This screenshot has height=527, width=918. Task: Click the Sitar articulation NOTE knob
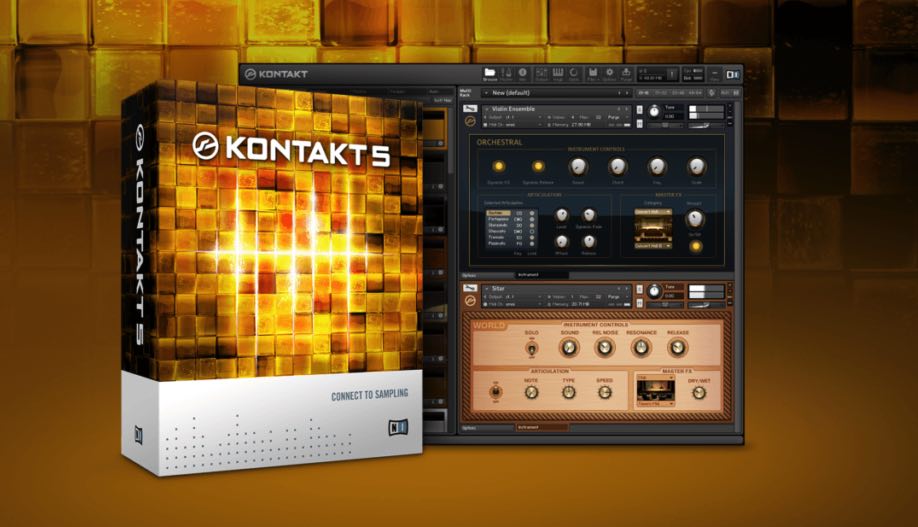pyautogui.click(x=532, y=393)
